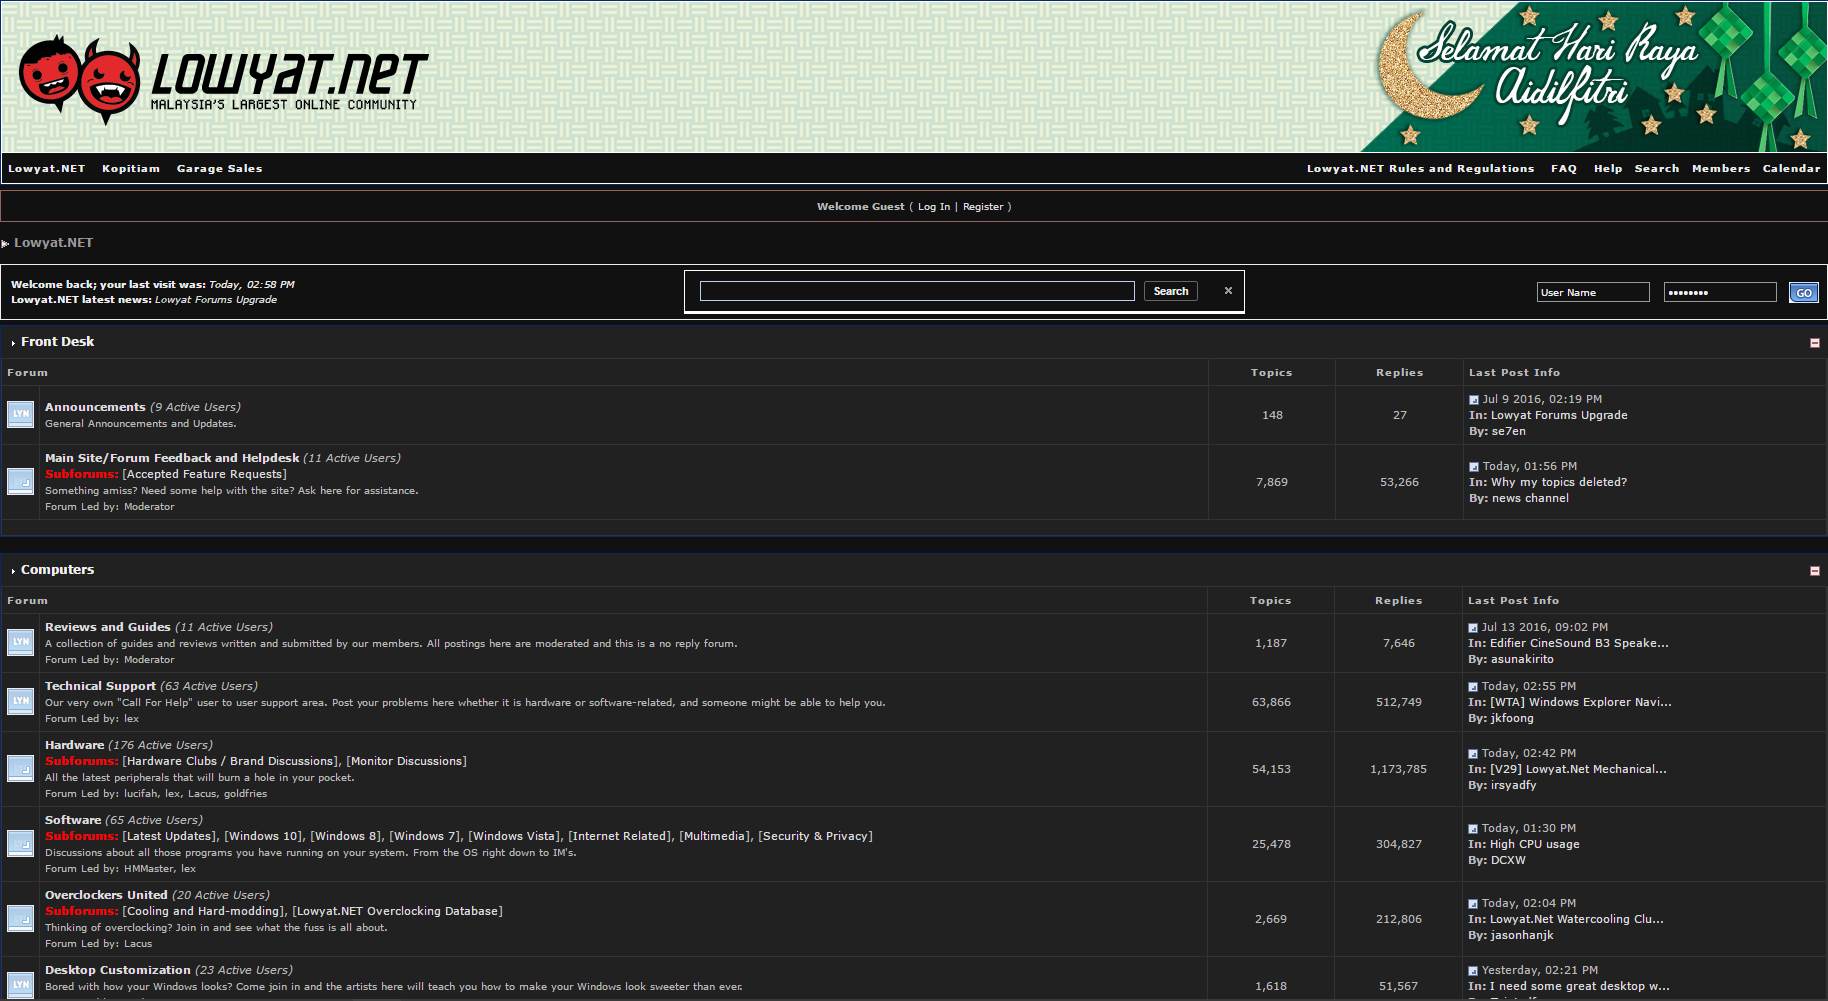Open the Internet Related subforum
This screenshot has height=1001, width=1828.
(620, 836)
